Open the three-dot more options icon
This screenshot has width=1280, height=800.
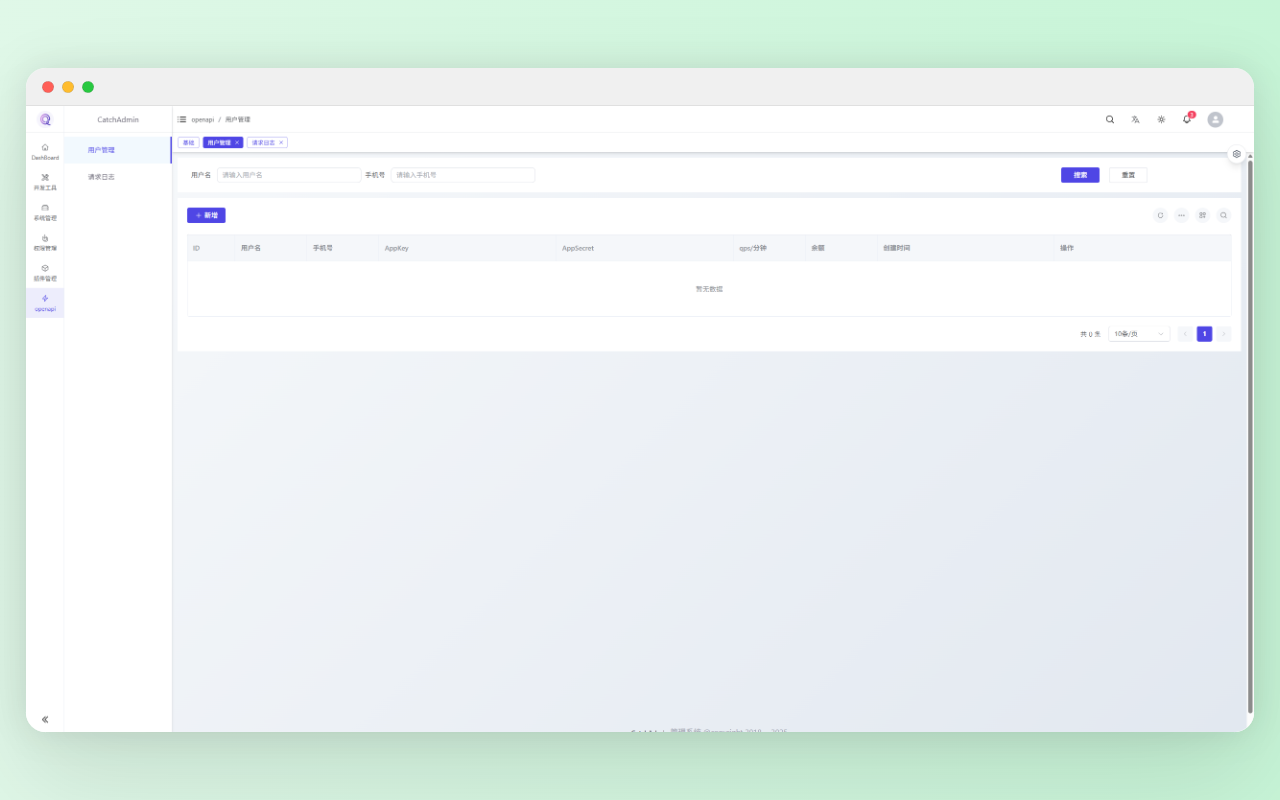[x=1181, y=215]
